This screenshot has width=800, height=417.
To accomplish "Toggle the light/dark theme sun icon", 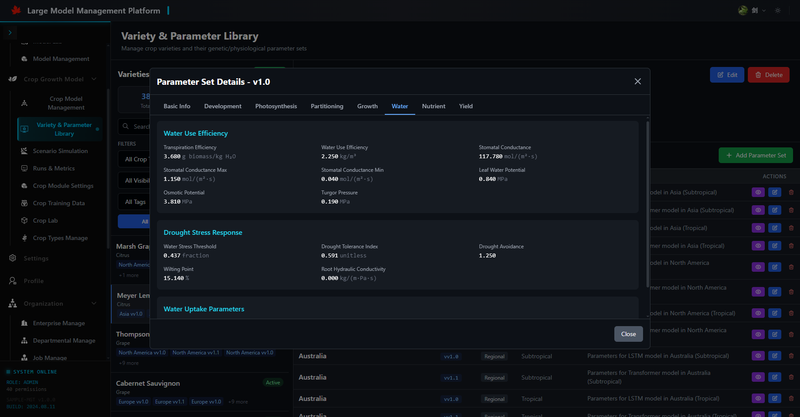I will click(778, 10).
